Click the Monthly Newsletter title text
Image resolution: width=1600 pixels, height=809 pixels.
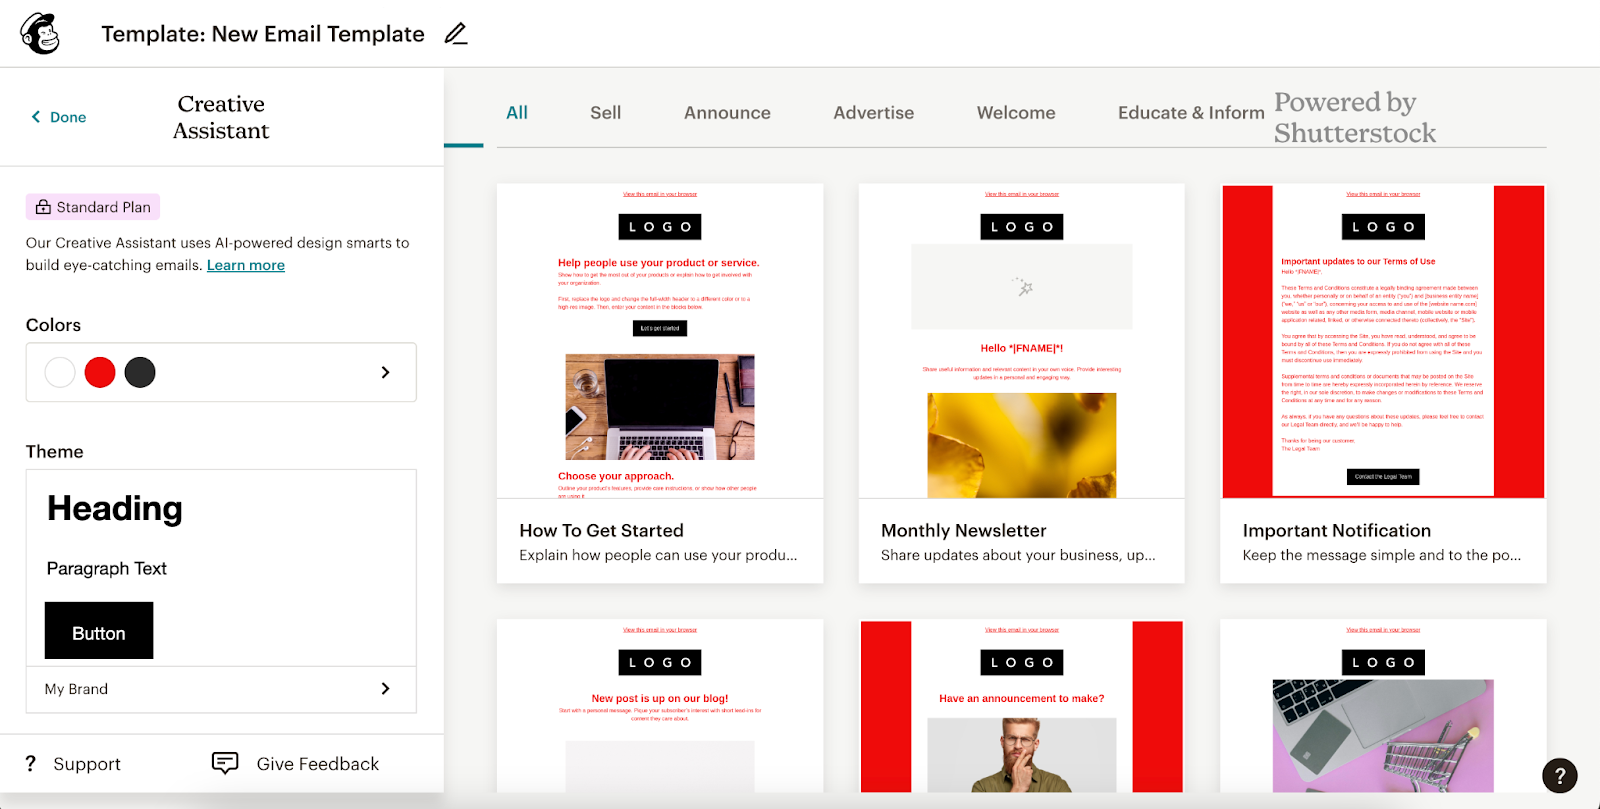tap(964, 531)
